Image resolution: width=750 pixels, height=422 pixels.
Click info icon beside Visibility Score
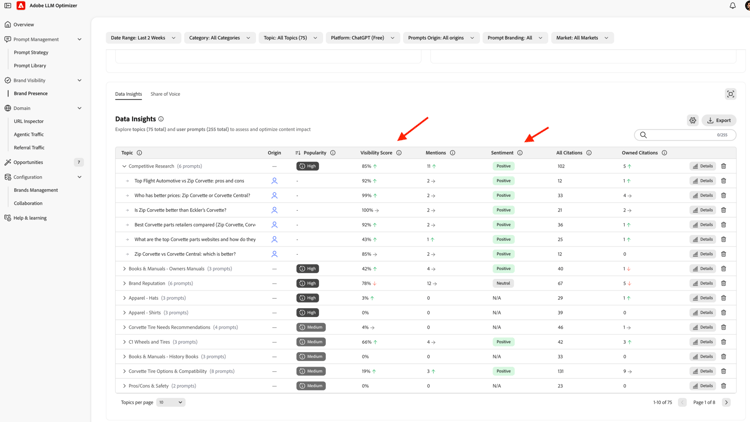point(399,153)
